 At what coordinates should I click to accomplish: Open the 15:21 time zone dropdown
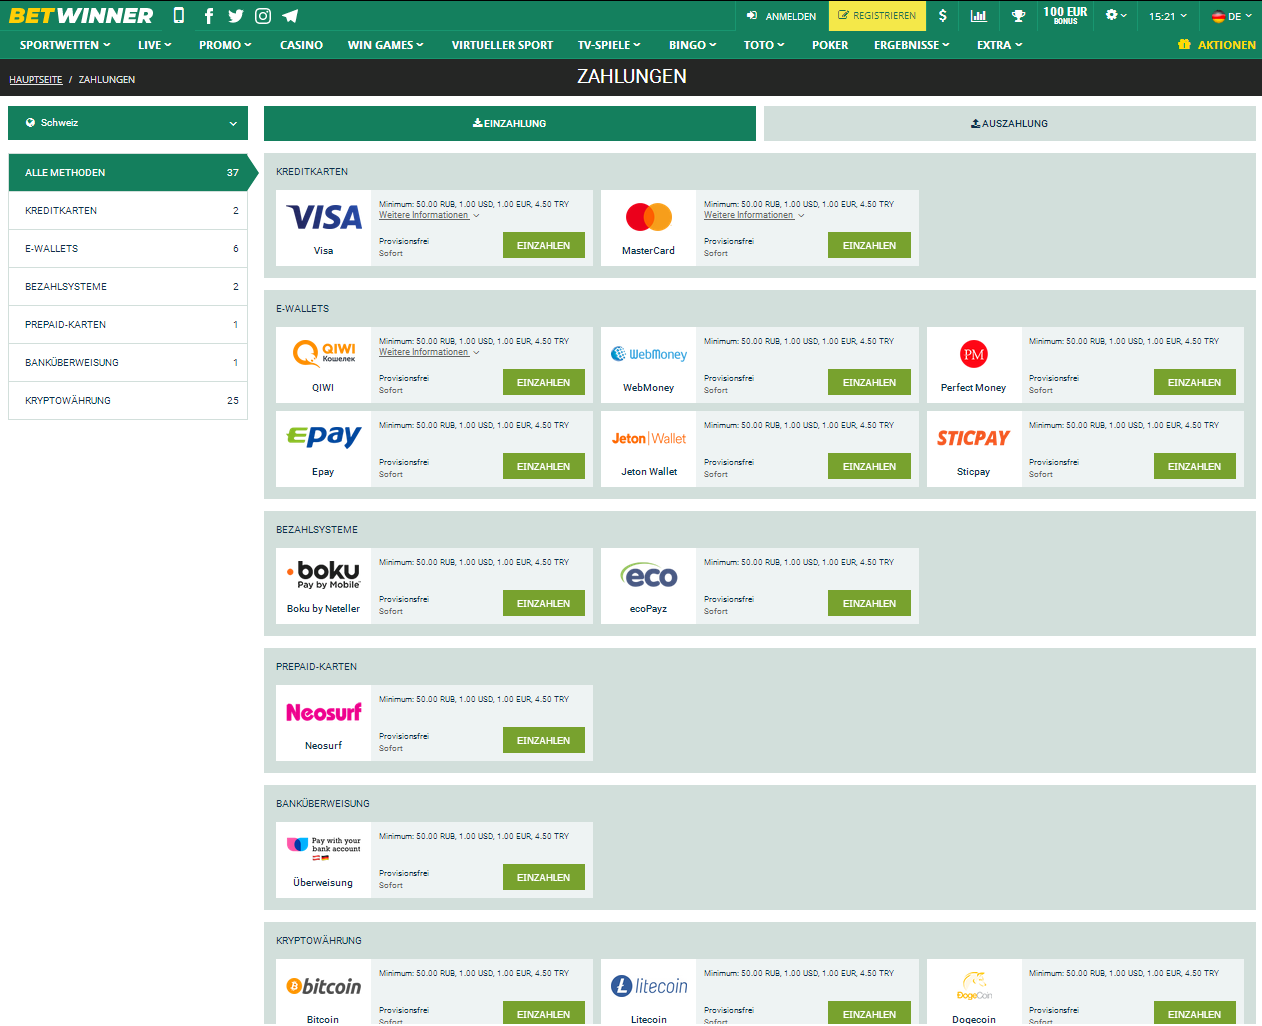1168,16
